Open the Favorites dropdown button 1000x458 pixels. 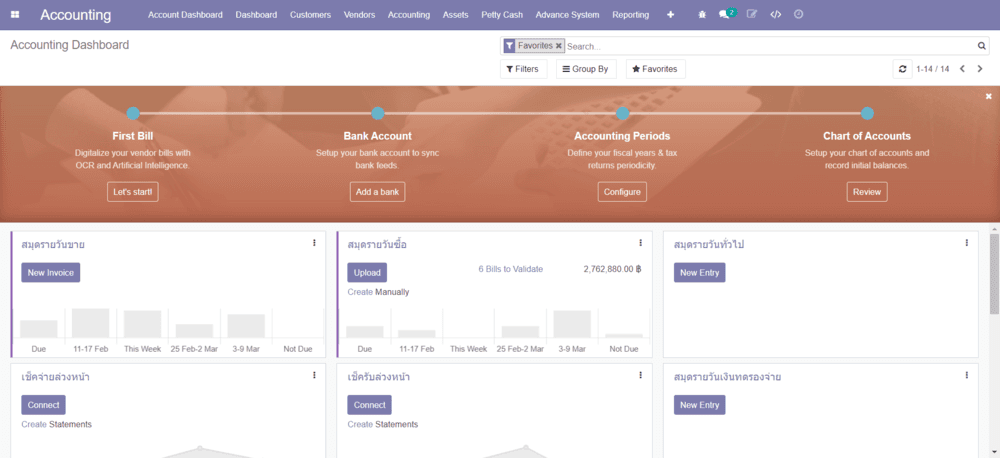coord(656,69)
